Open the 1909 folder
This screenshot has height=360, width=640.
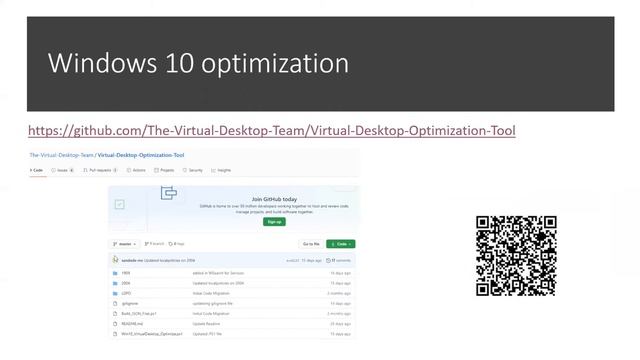tap(126, 273)
